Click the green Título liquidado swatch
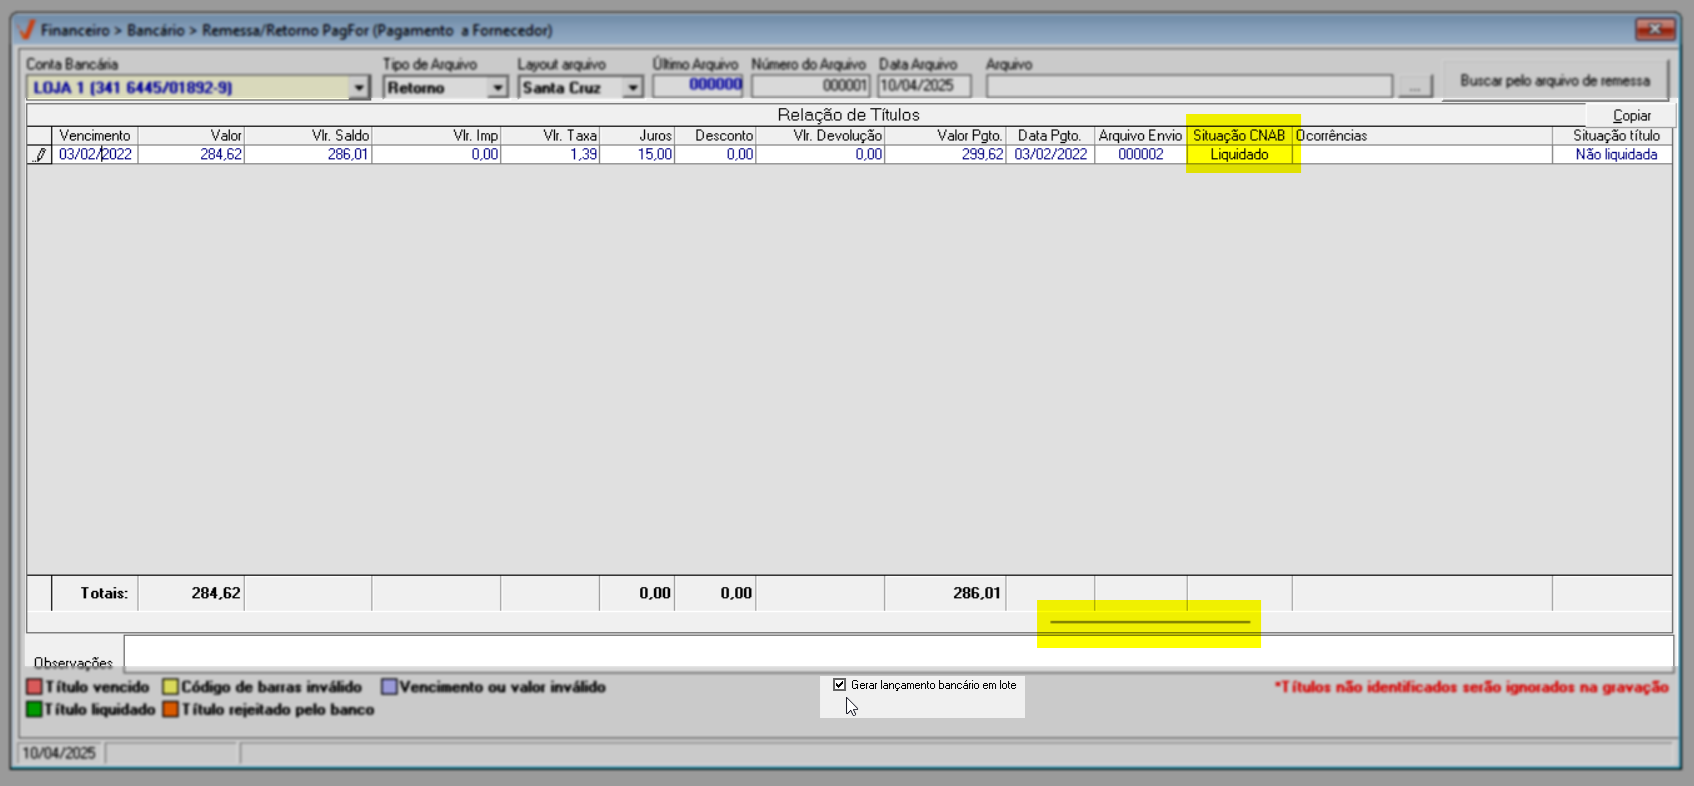1694x786 pixels. [34, 709]
